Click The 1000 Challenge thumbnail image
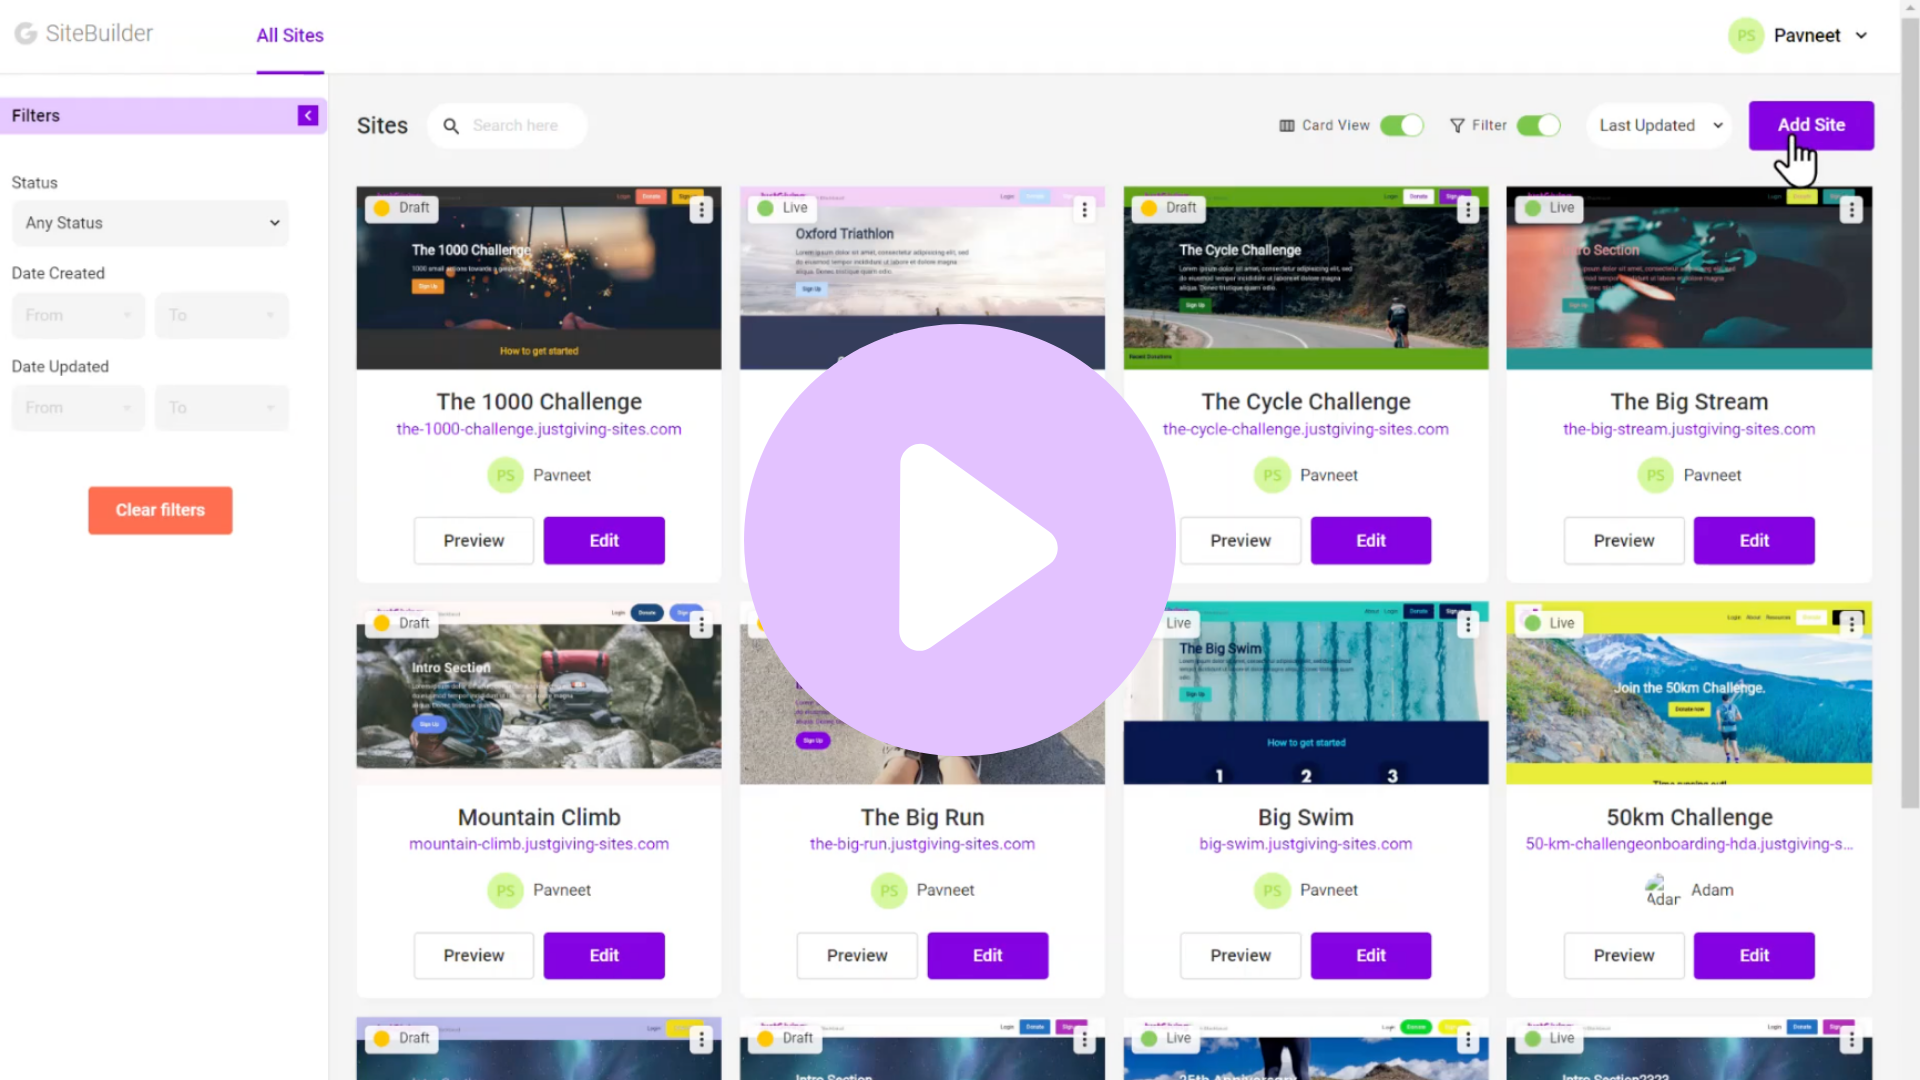The width and height of the screenshot is (1920, 1080). coord(539,278)
